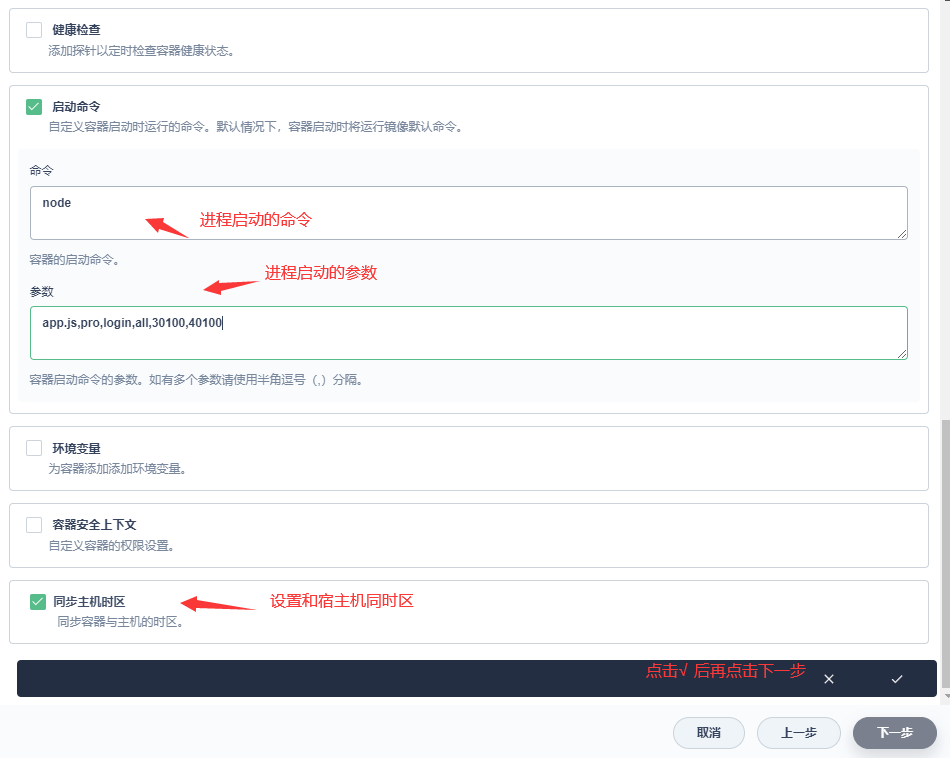Discard container settings with the X icon

[828, 679]
